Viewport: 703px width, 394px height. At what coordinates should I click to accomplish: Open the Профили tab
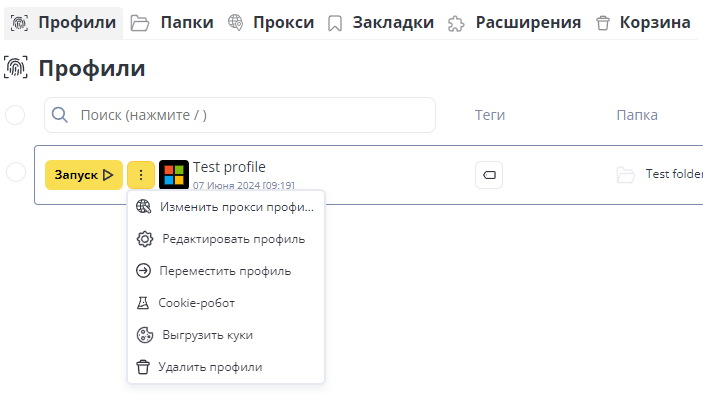(63, 23)
